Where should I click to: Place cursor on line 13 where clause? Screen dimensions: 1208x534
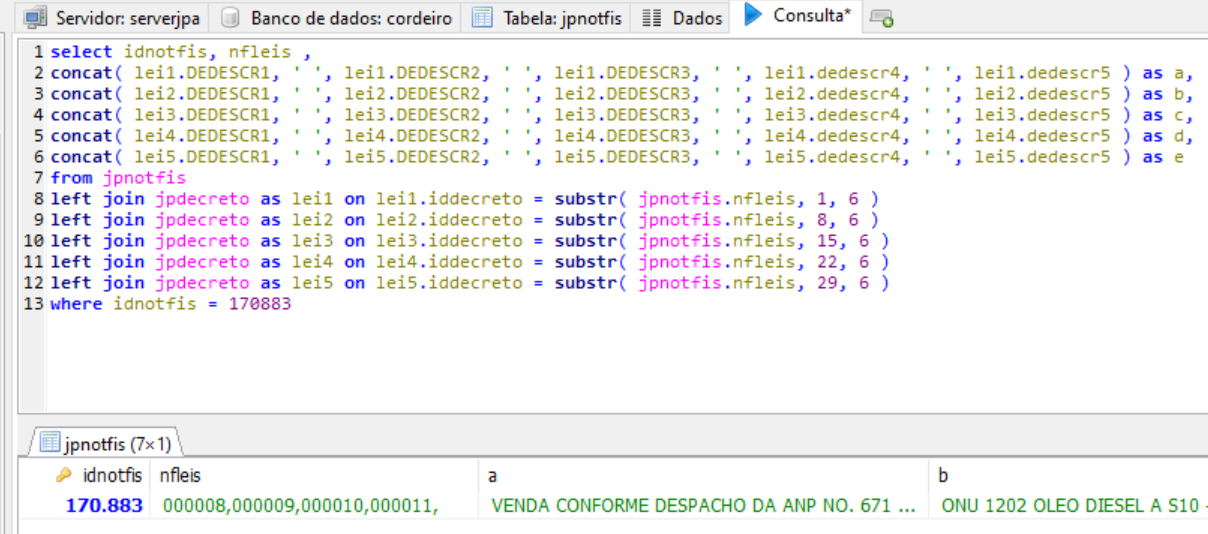pos(170,304)
